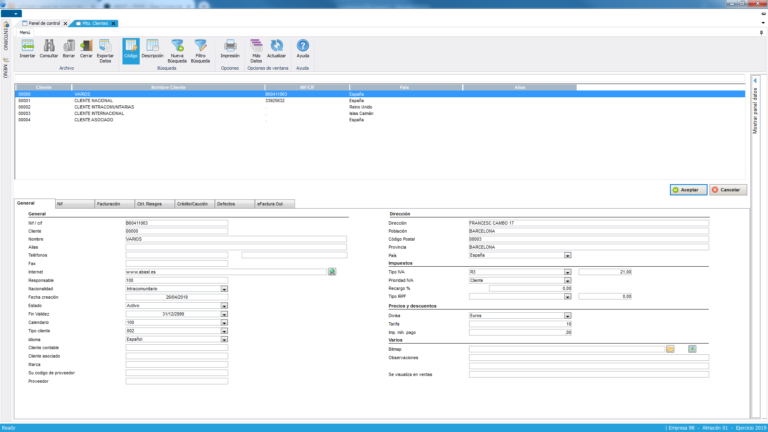Expand the Nacionalidad dropdown

pyautogui.click(x=224, y=289)
